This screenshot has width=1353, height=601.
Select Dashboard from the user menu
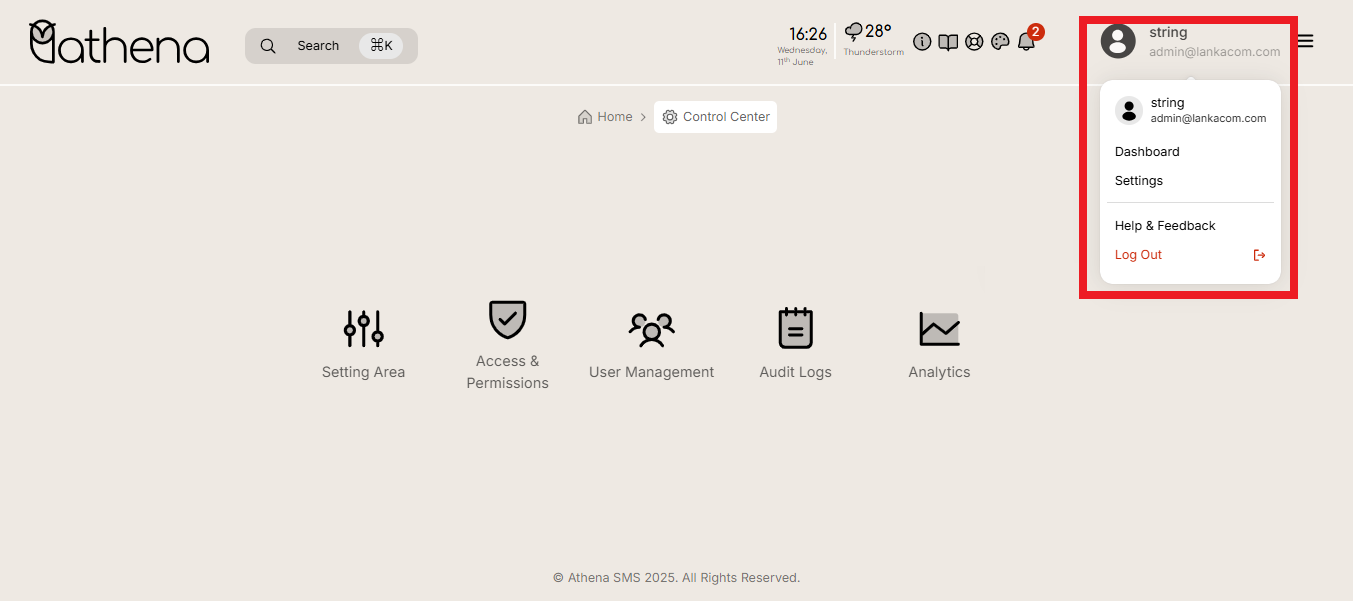(x=1147, y=152)
